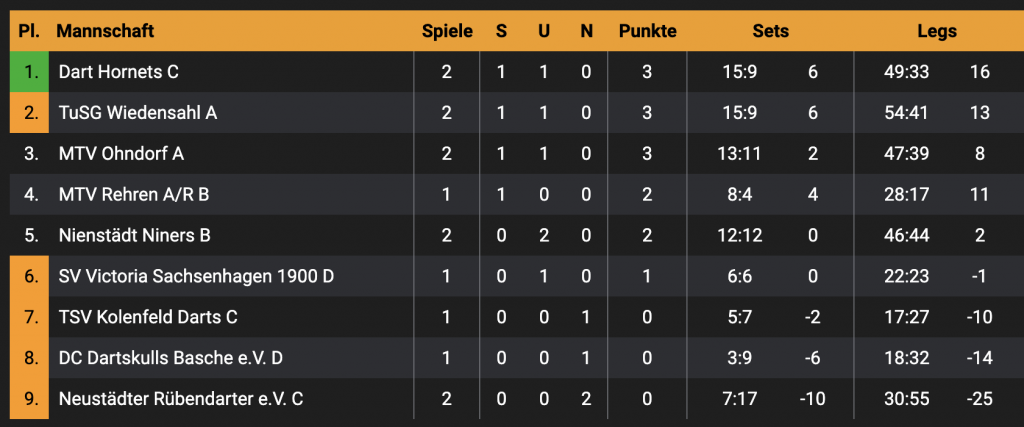Click the 49:33 legs score
Screen dimensions: 1024x427
point(907,72)
